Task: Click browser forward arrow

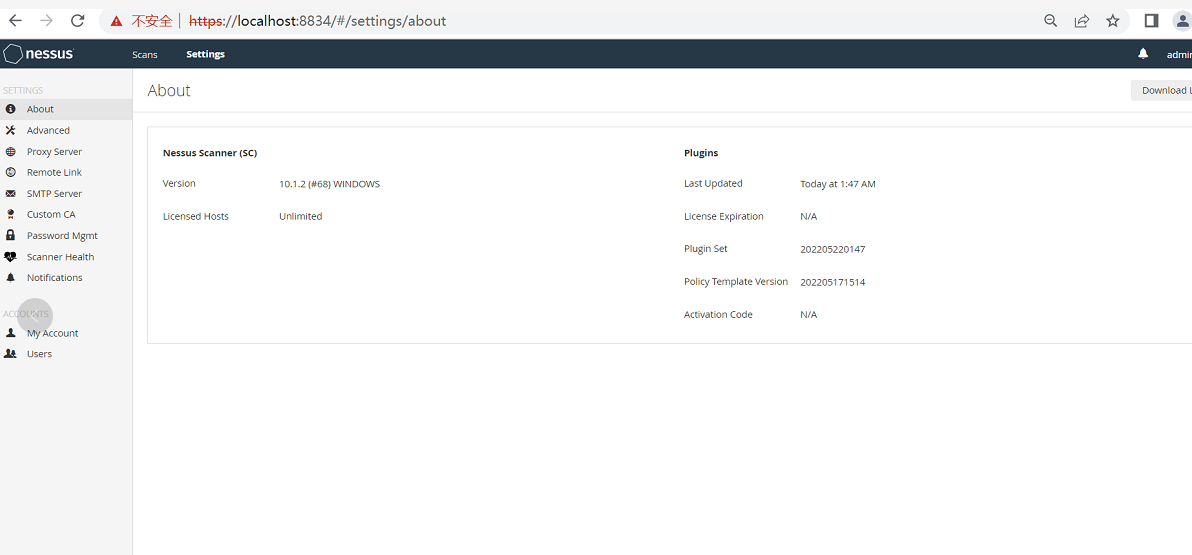Action: [x=46, y=21]
